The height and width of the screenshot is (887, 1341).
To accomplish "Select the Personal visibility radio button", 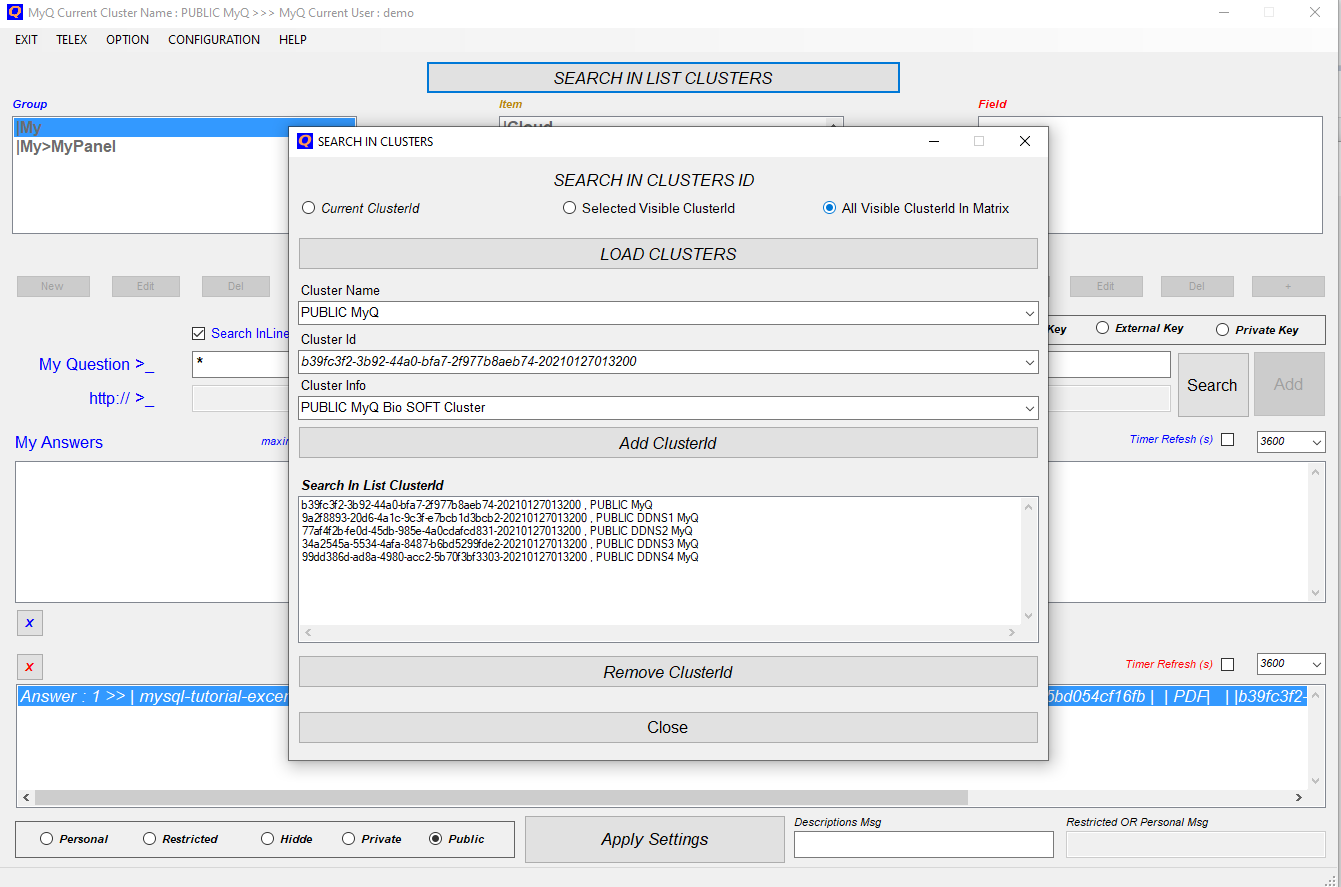I will [x=46, y=839].
